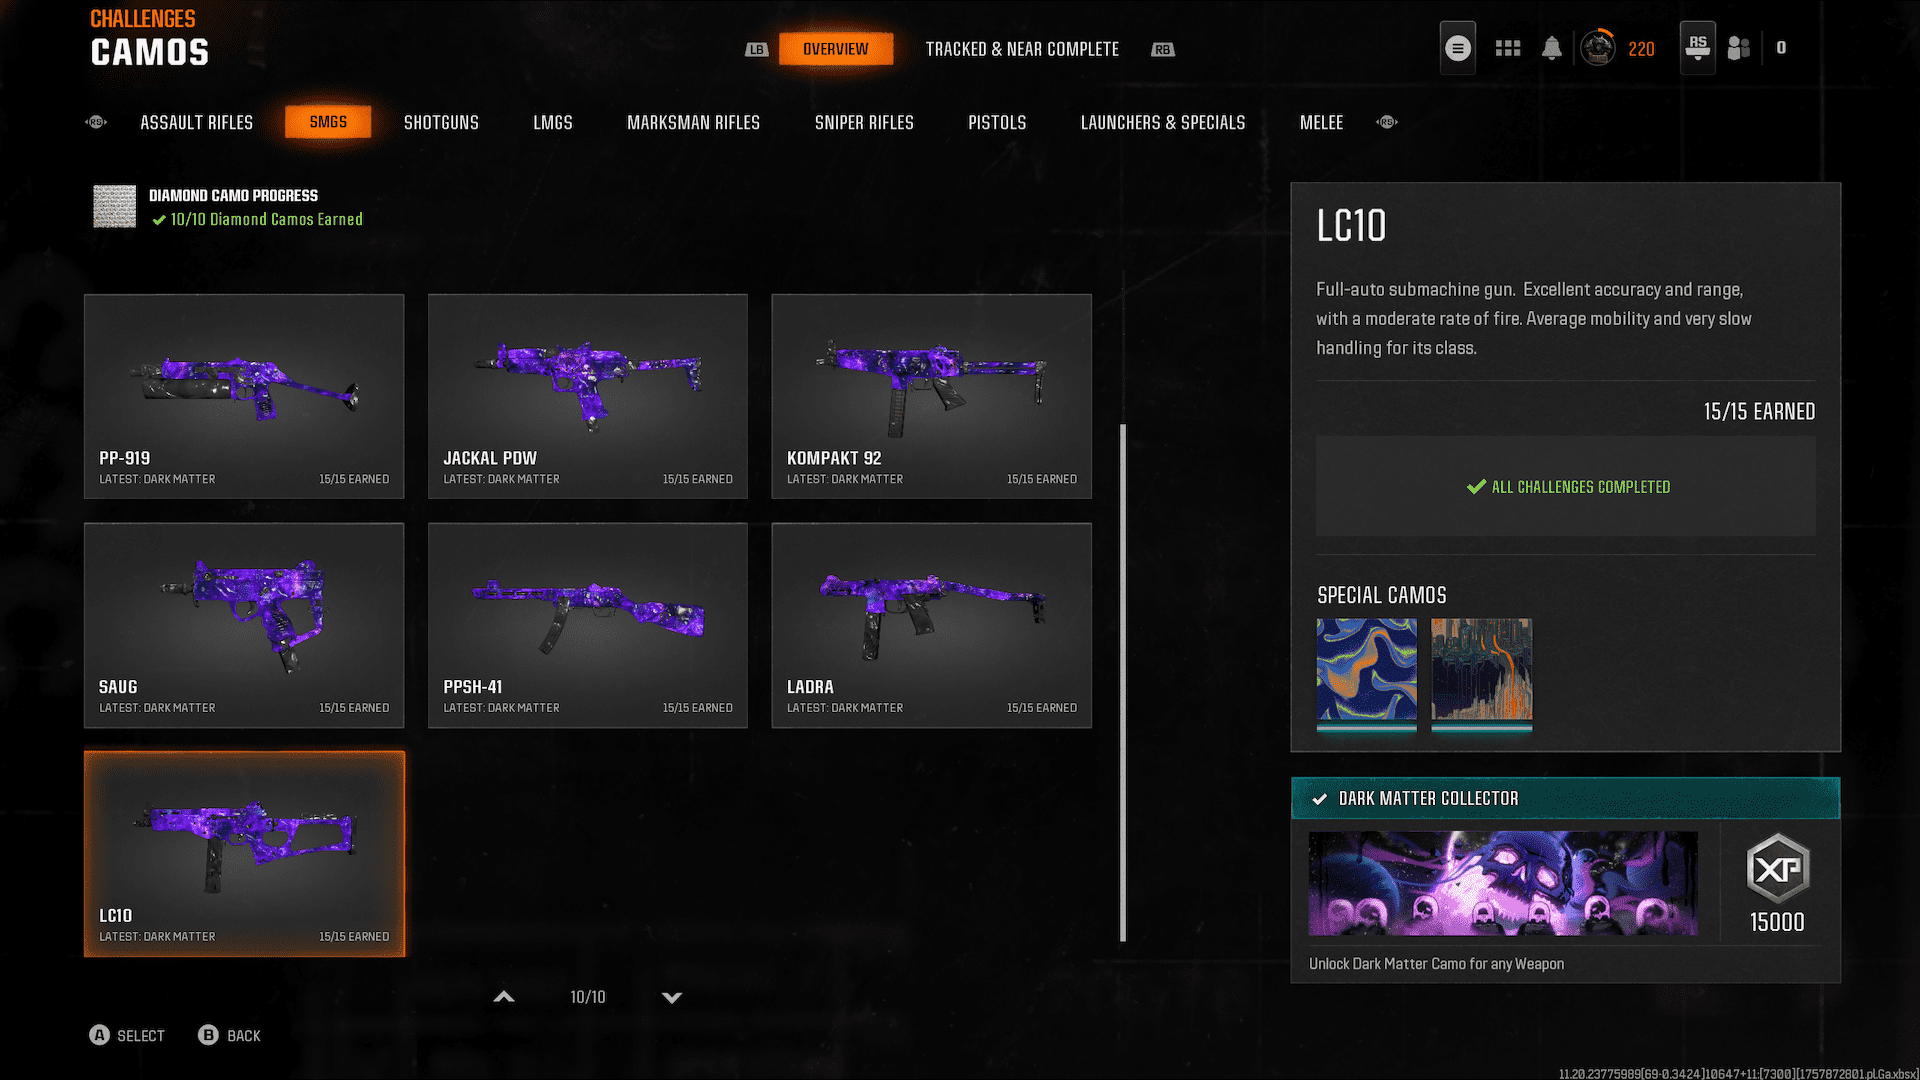Click the player level emblem icon

(x=1597, y=48)
